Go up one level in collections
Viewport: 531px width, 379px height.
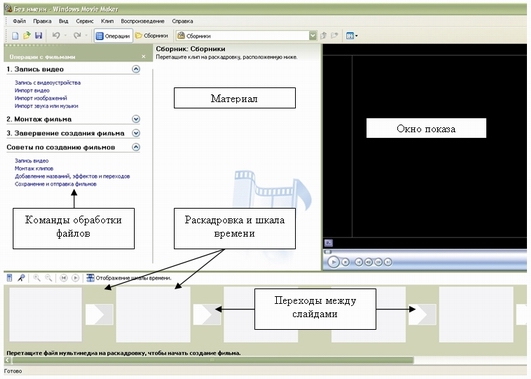[324, 36]
